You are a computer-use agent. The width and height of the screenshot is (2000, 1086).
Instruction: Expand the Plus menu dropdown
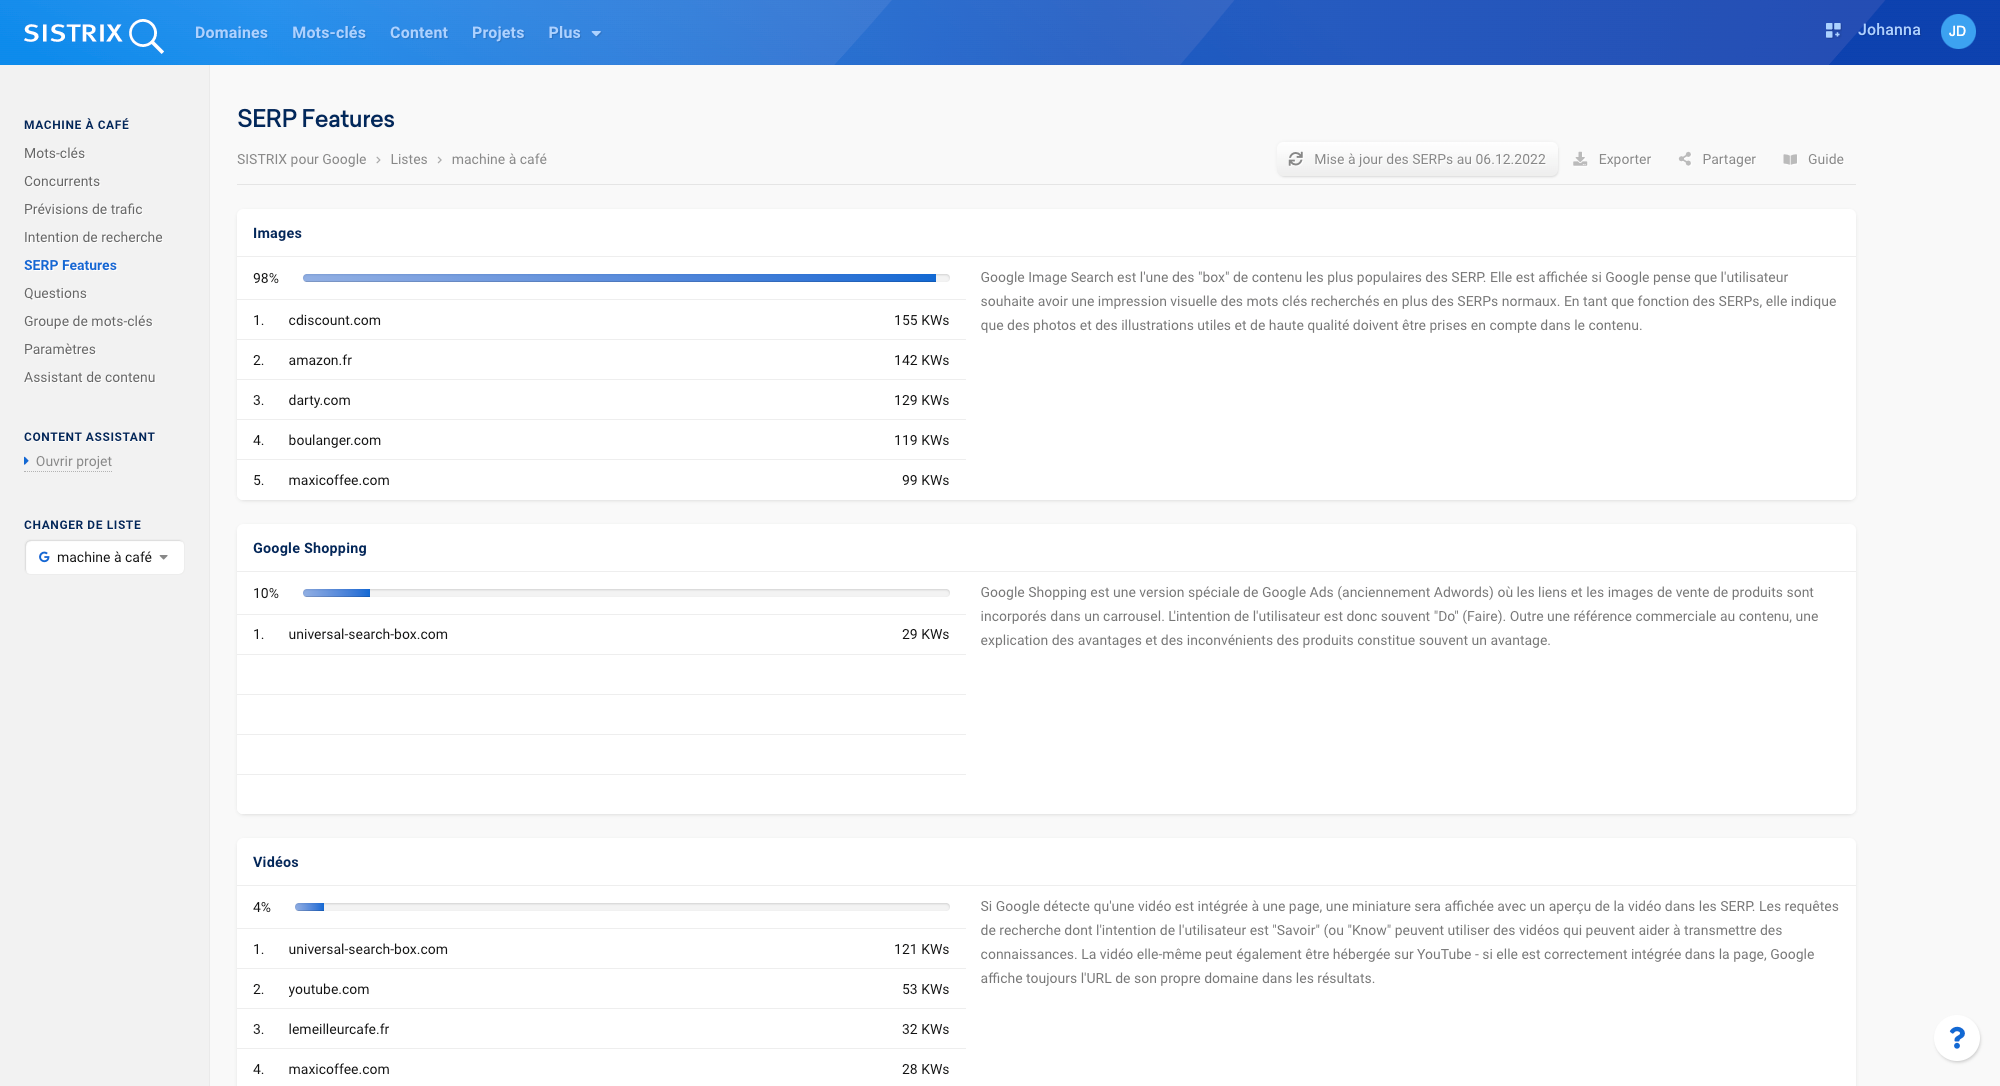point(574,33)
